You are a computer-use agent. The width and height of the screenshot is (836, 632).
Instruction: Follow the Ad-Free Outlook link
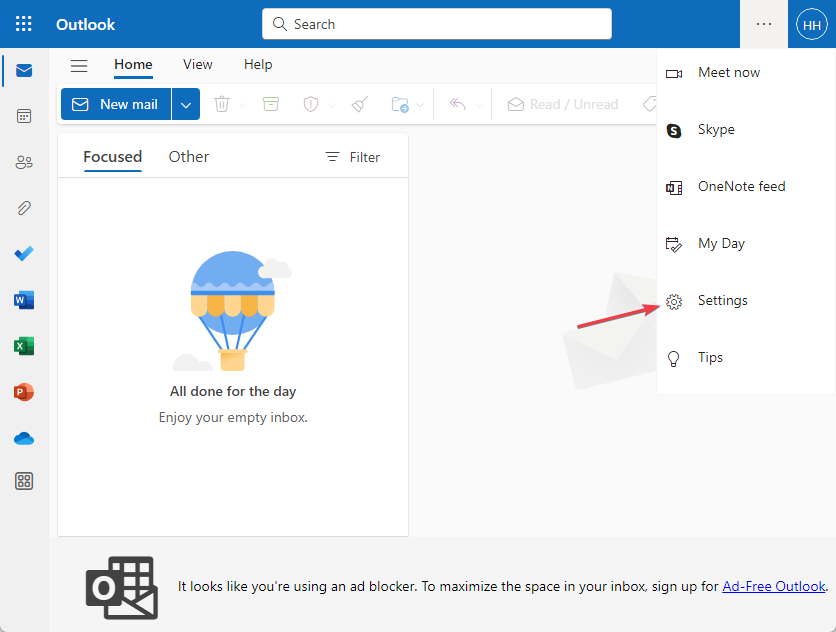coord(773,586)
